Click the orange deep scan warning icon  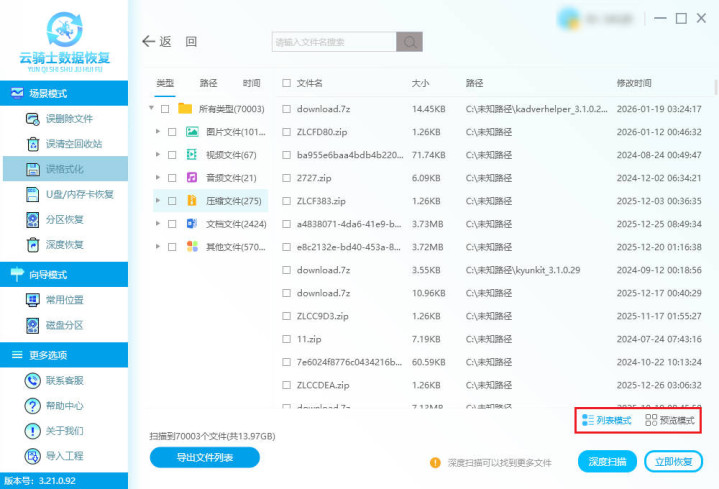[435, 462]
